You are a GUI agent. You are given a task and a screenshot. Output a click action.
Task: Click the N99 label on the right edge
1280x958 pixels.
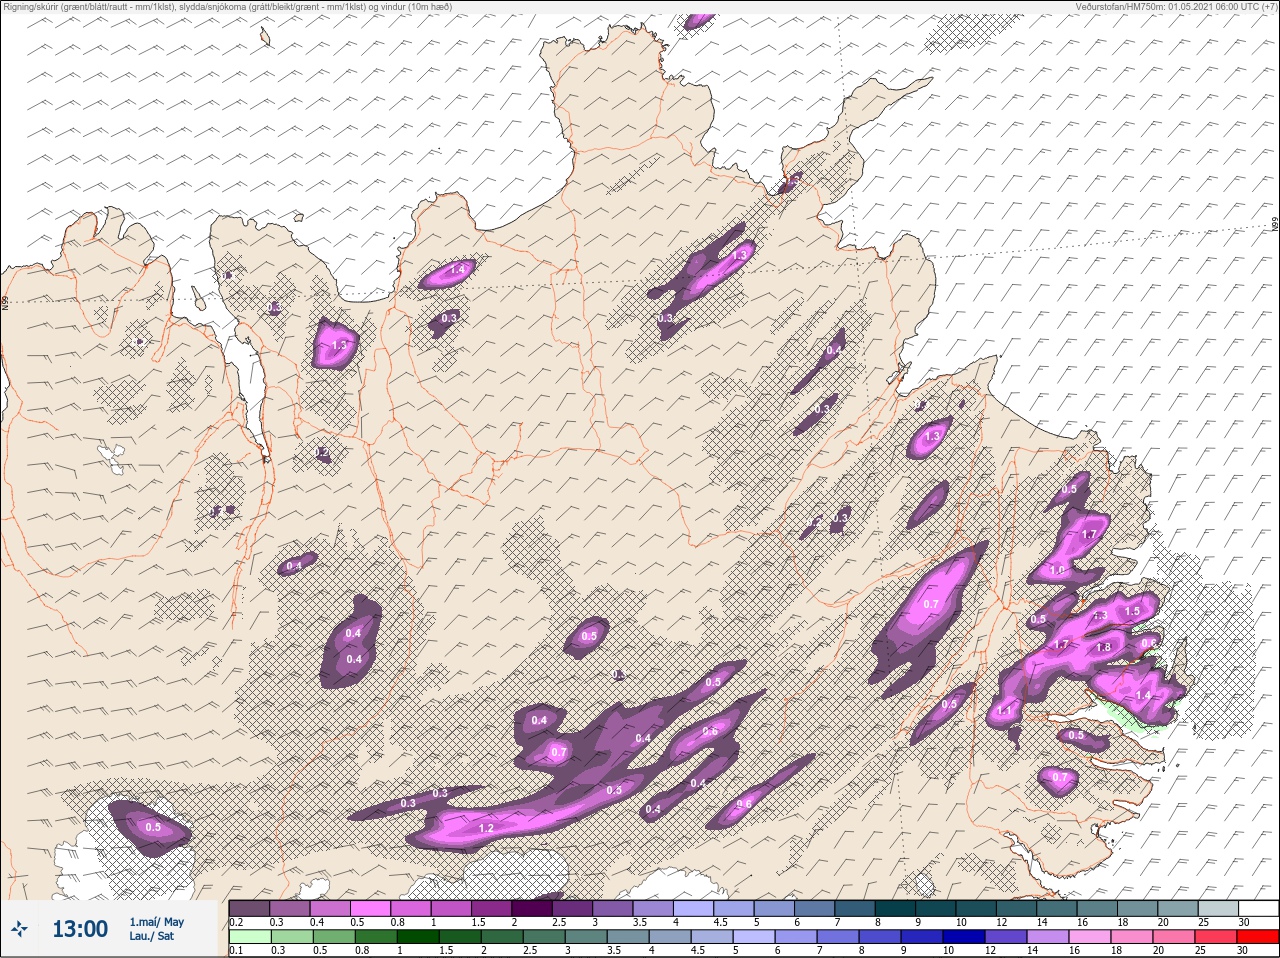[1275, 225]
